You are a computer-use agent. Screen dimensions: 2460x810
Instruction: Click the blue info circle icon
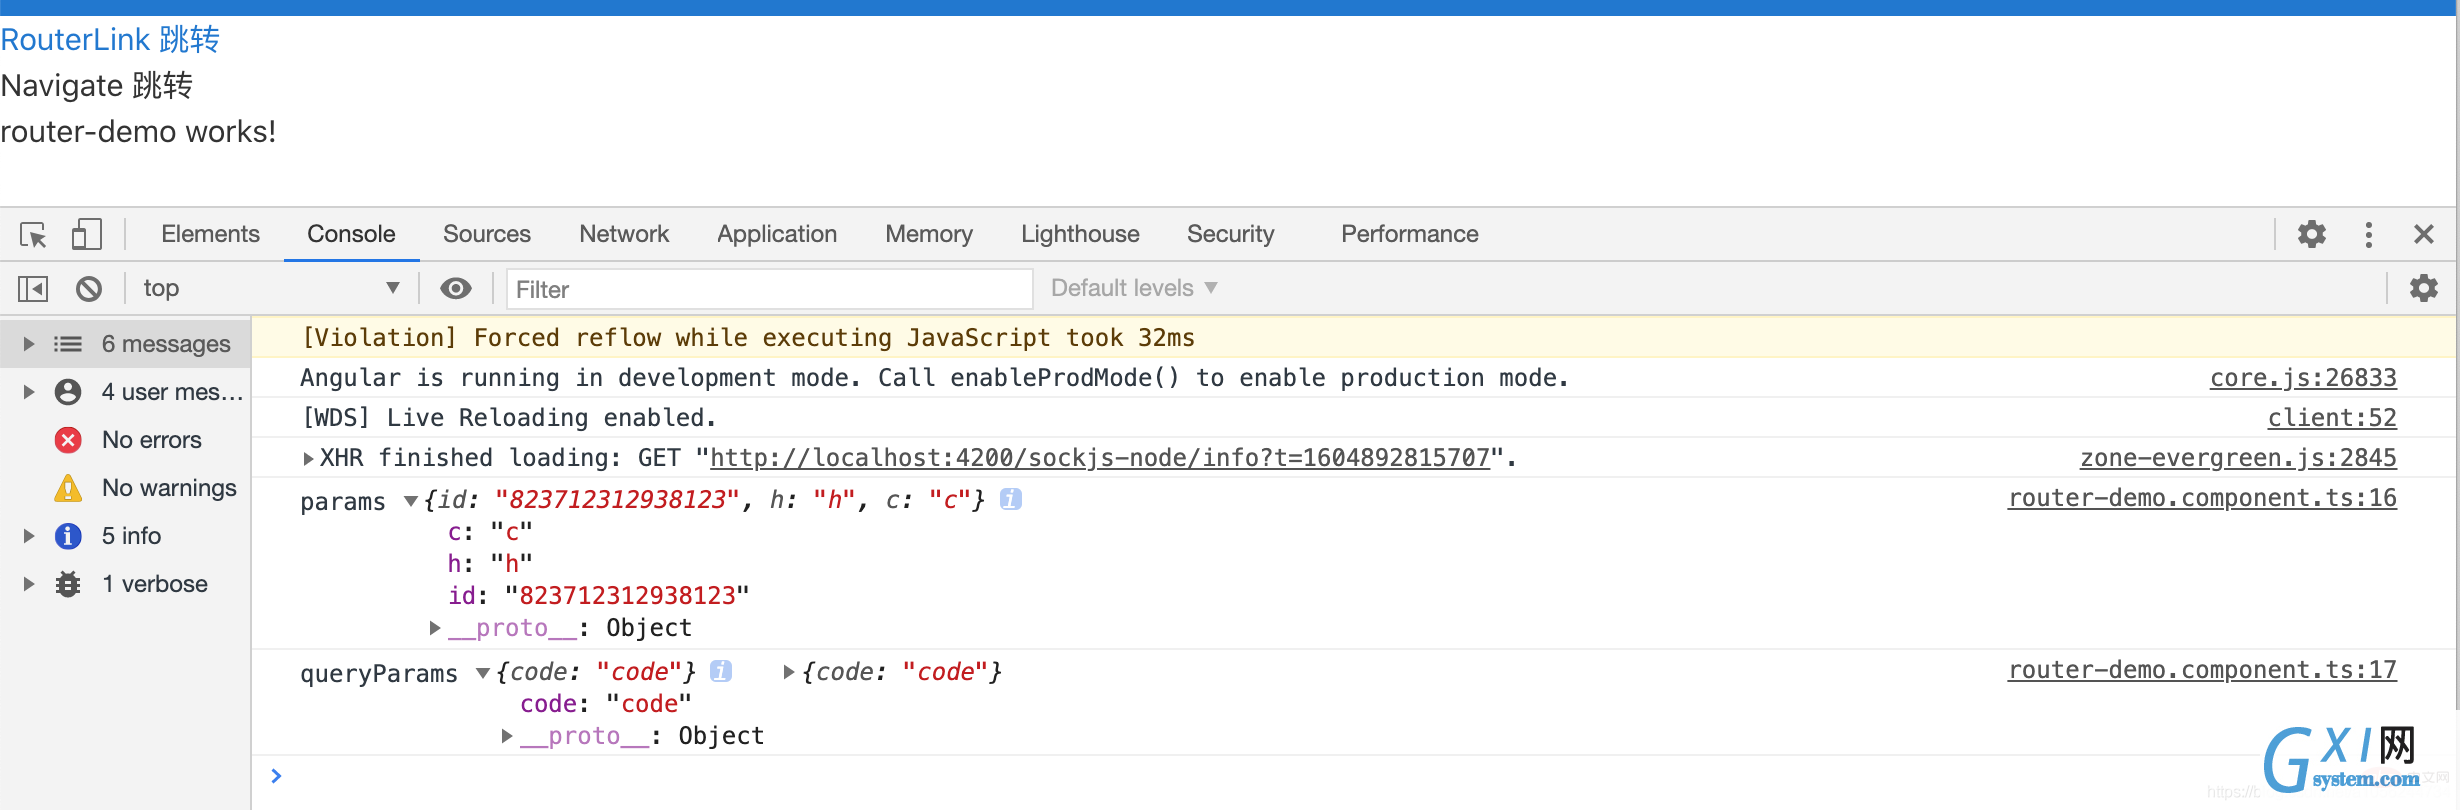[68, 536]
